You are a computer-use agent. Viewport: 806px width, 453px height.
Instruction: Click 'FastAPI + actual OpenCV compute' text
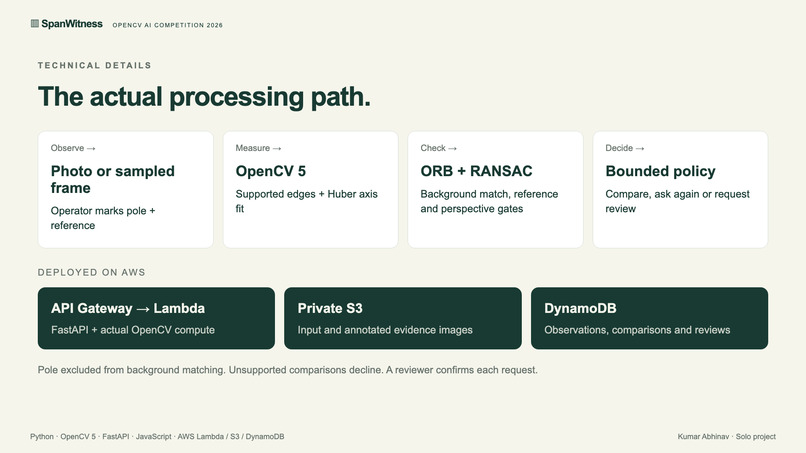click(133, 330)
